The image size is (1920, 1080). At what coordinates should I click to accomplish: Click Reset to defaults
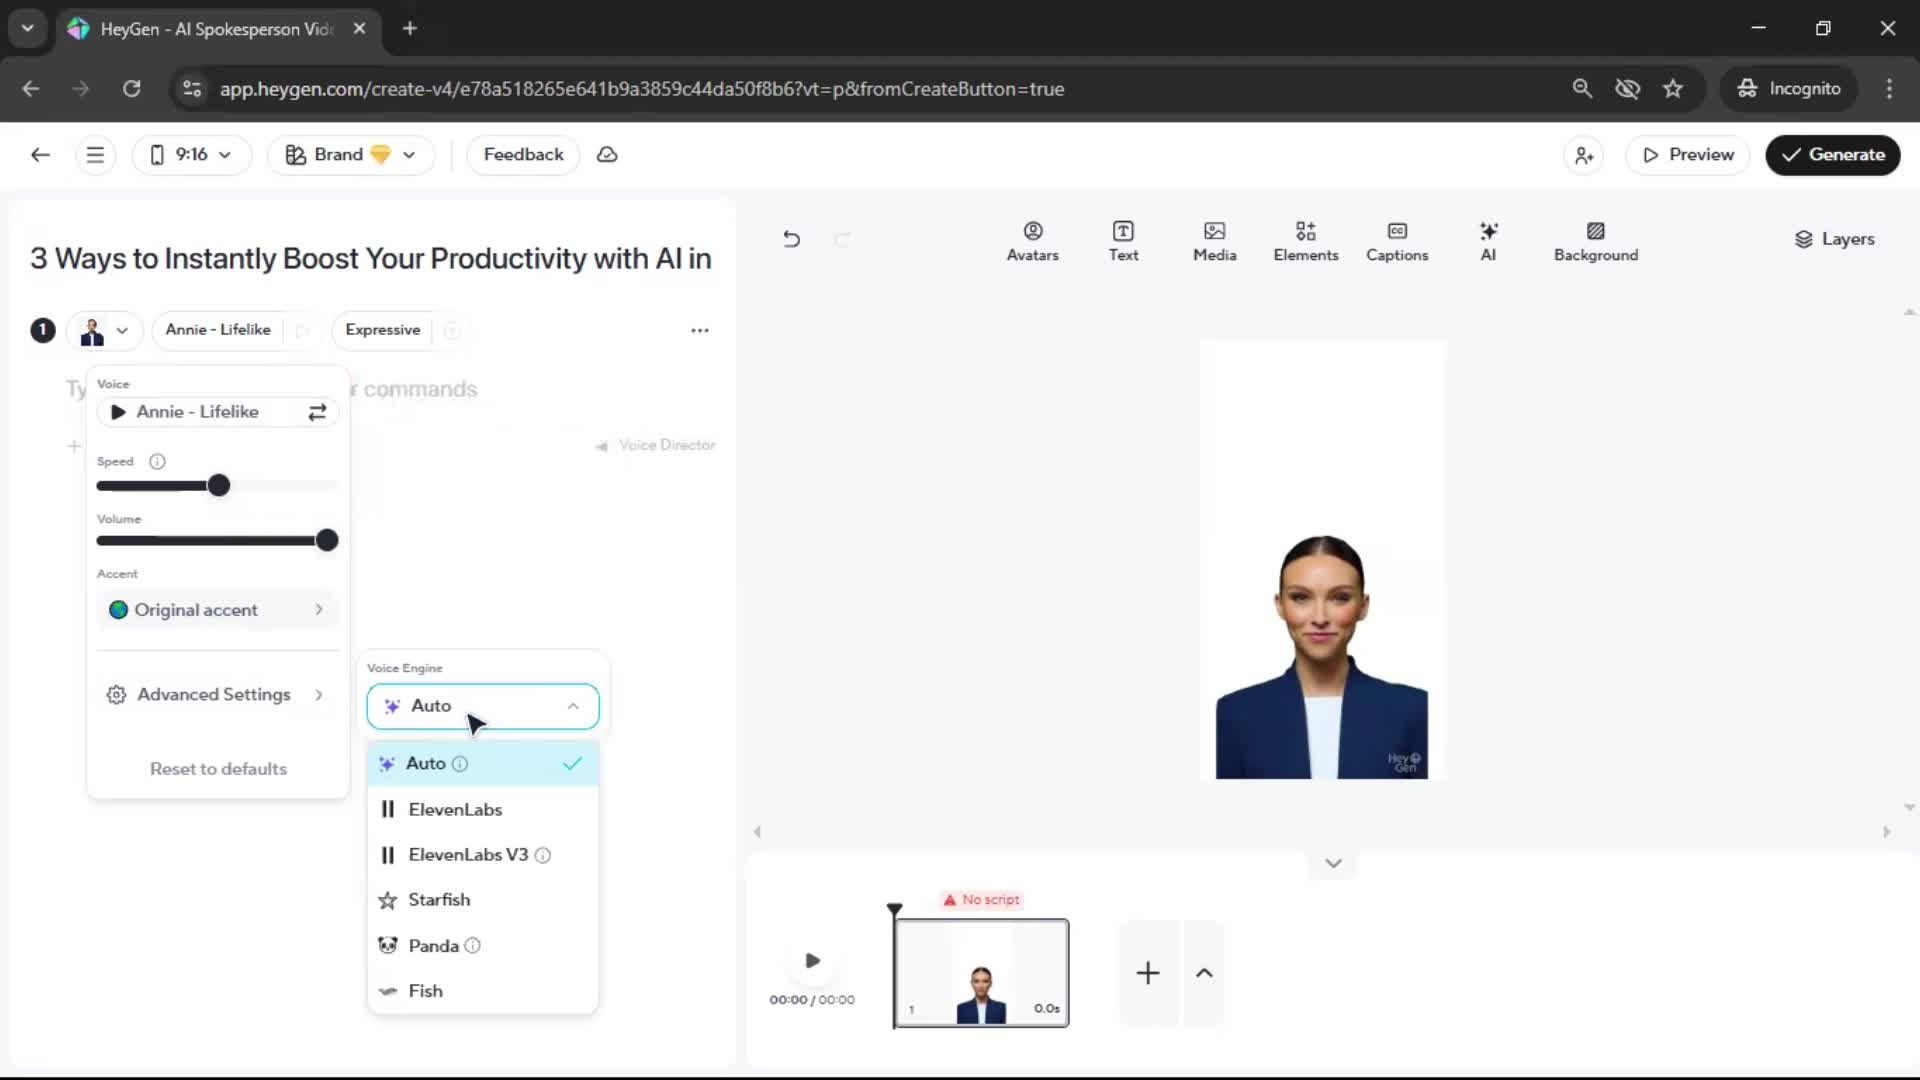pos(218,768)
